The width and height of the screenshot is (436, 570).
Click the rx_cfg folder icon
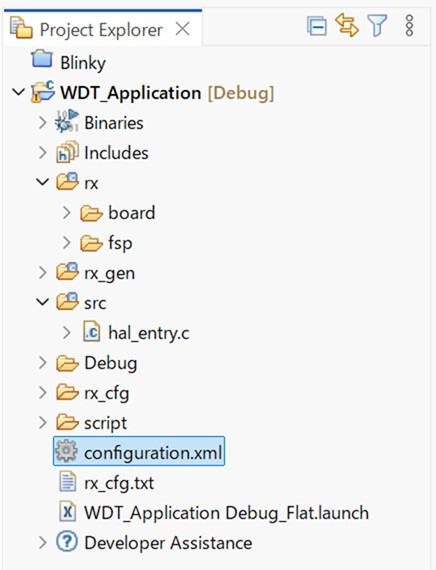pyautogui.click(x=67, y=393)
